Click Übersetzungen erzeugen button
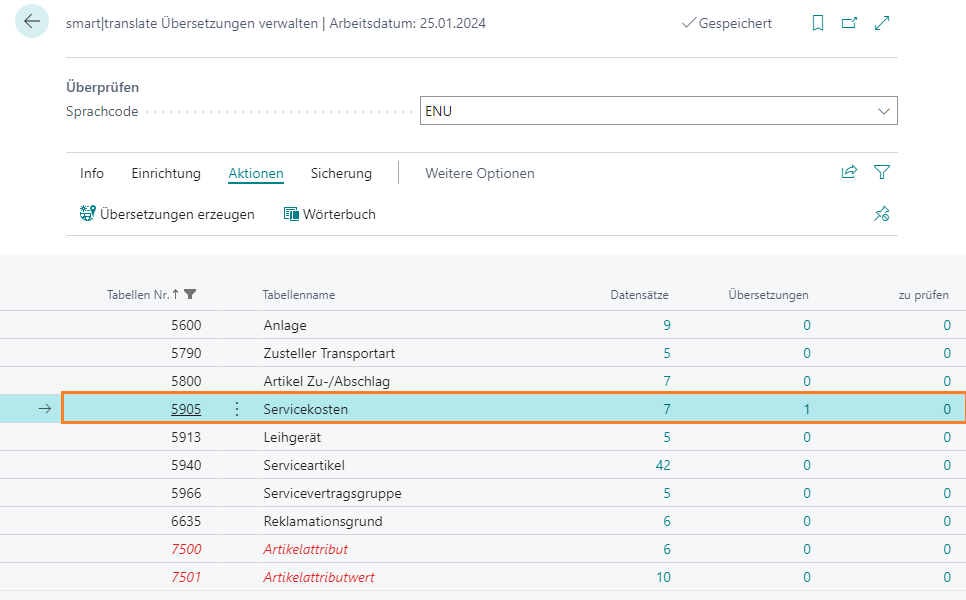Viewport: 966px width, 600px height. 167,214
